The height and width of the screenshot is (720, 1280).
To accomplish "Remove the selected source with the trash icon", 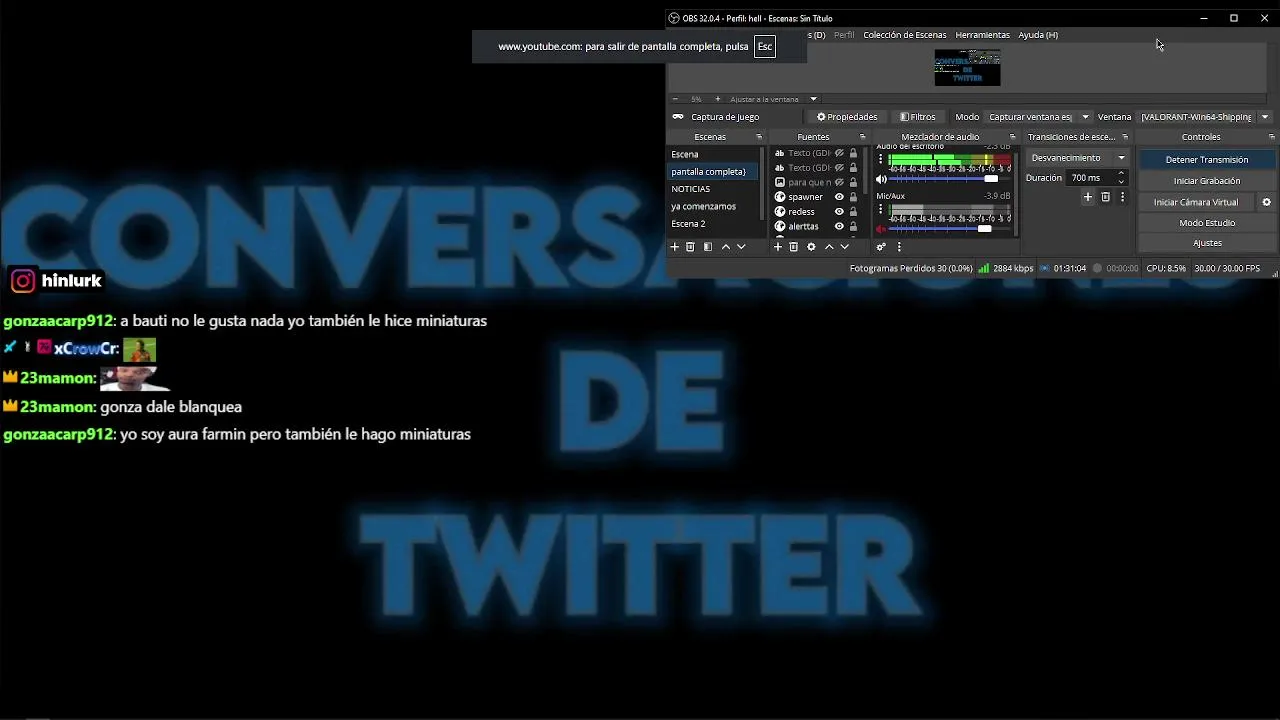I will tap(794, 247).
